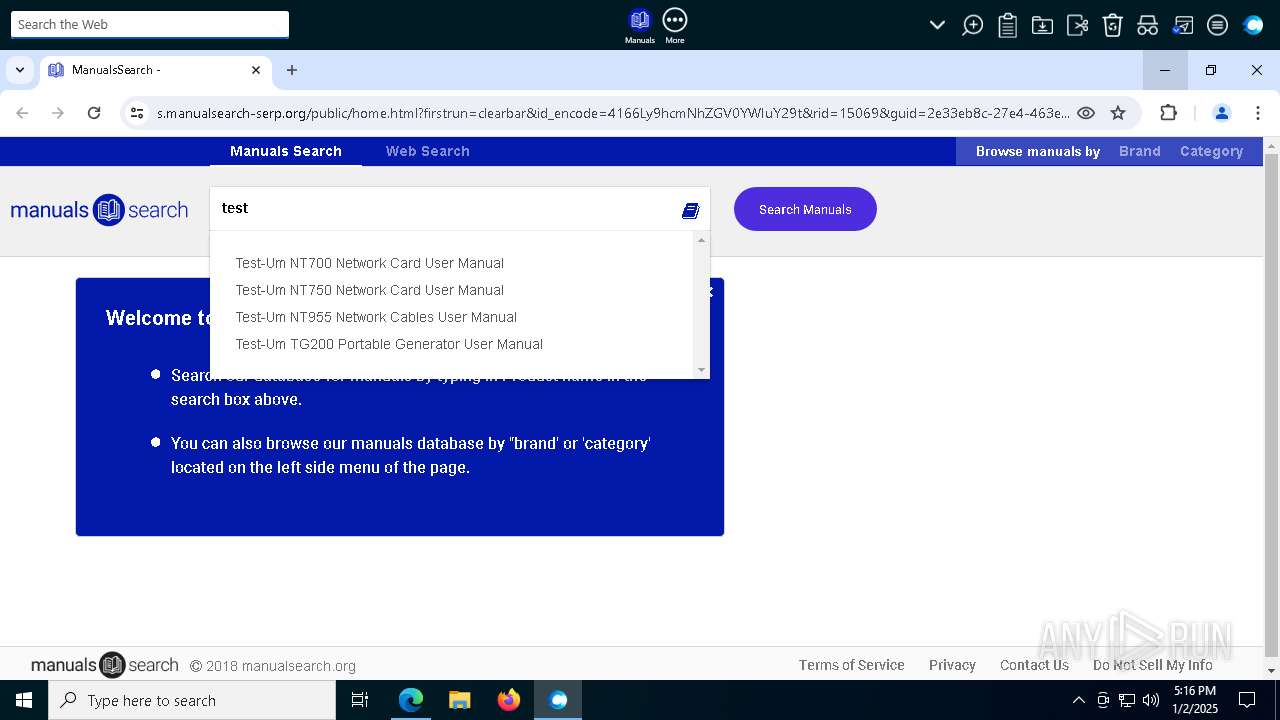
Task: Open the browser three-dot menu
Action: (x=1257, y=113)
